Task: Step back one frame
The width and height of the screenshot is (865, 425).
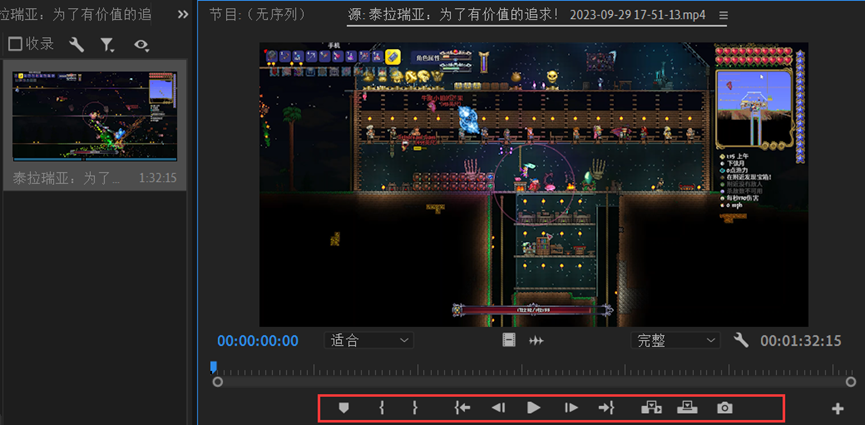Action: pyautogui.click(x=497, y=408)
